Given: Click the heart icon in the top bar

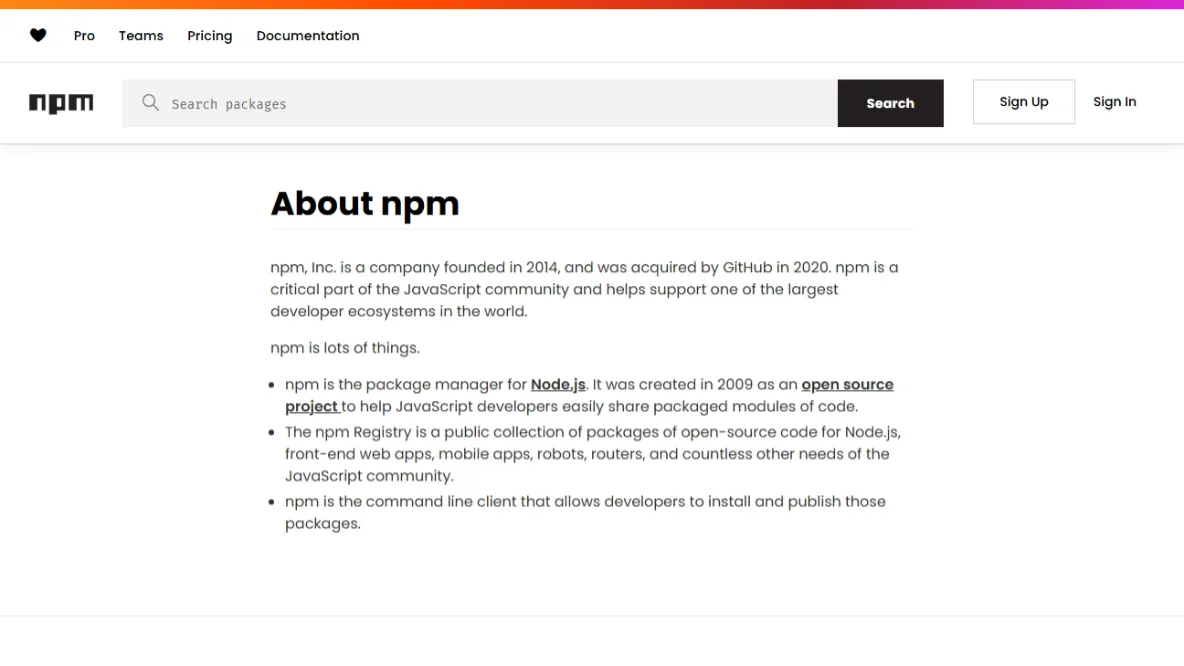Looking at the screenshot, I should (38, 34).
